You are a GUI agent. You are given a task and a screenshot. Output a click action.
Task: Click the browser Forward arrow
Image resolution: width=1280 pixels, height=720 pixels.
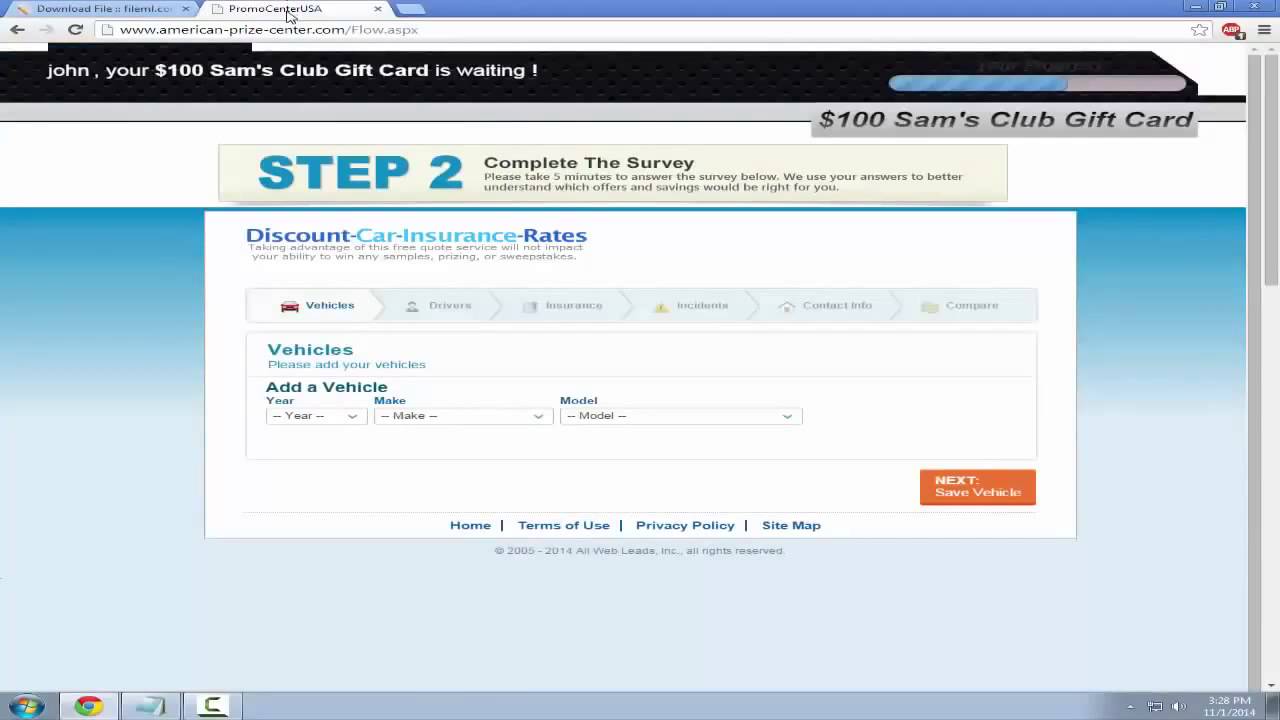click(45, 30)
